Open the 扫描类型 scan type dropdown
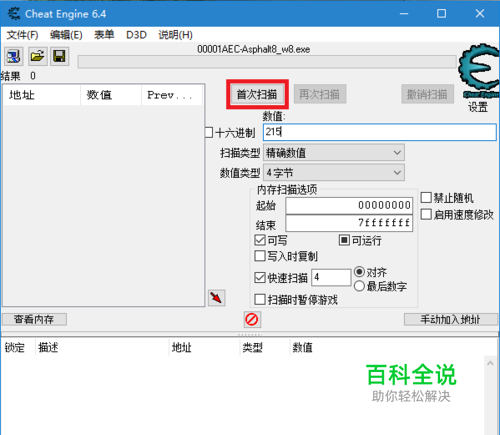500x435 pixels. coord(334,153)
